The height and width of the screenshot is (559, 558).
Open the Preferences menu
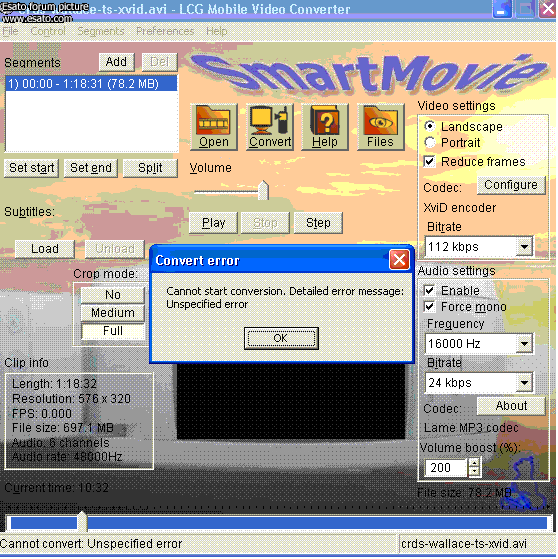tap(165, 31)
